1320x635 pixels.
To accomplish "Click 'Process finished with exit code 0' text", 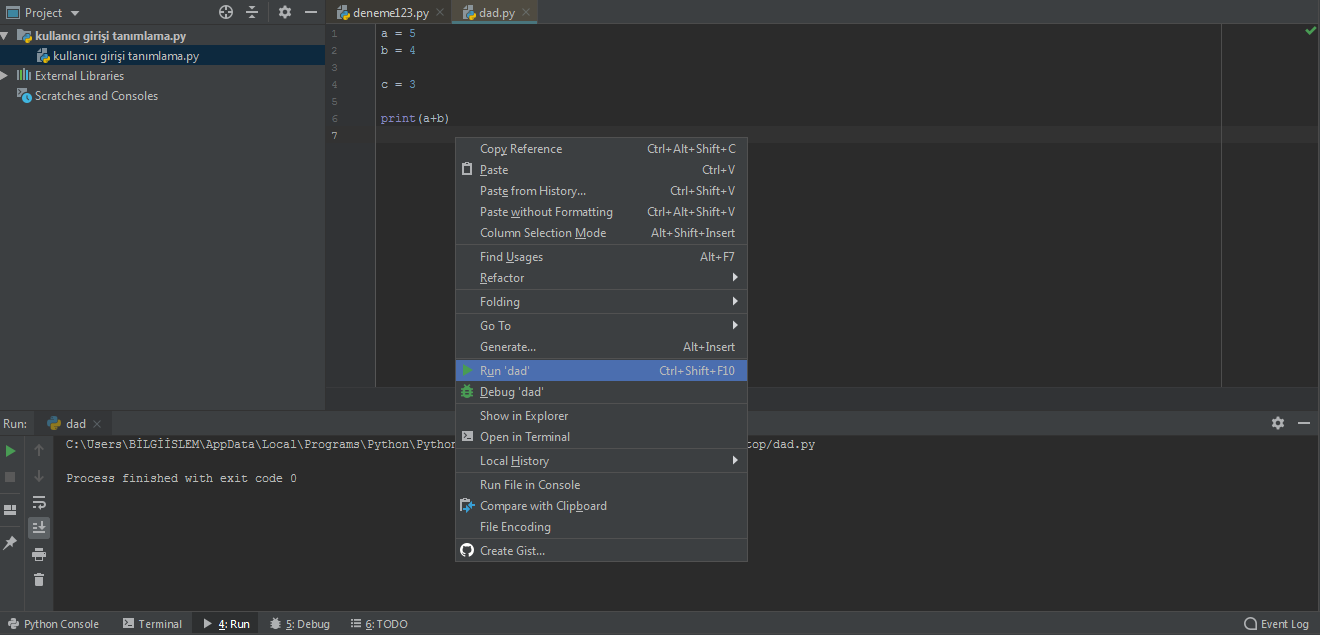I will click(x=181, y=479).
